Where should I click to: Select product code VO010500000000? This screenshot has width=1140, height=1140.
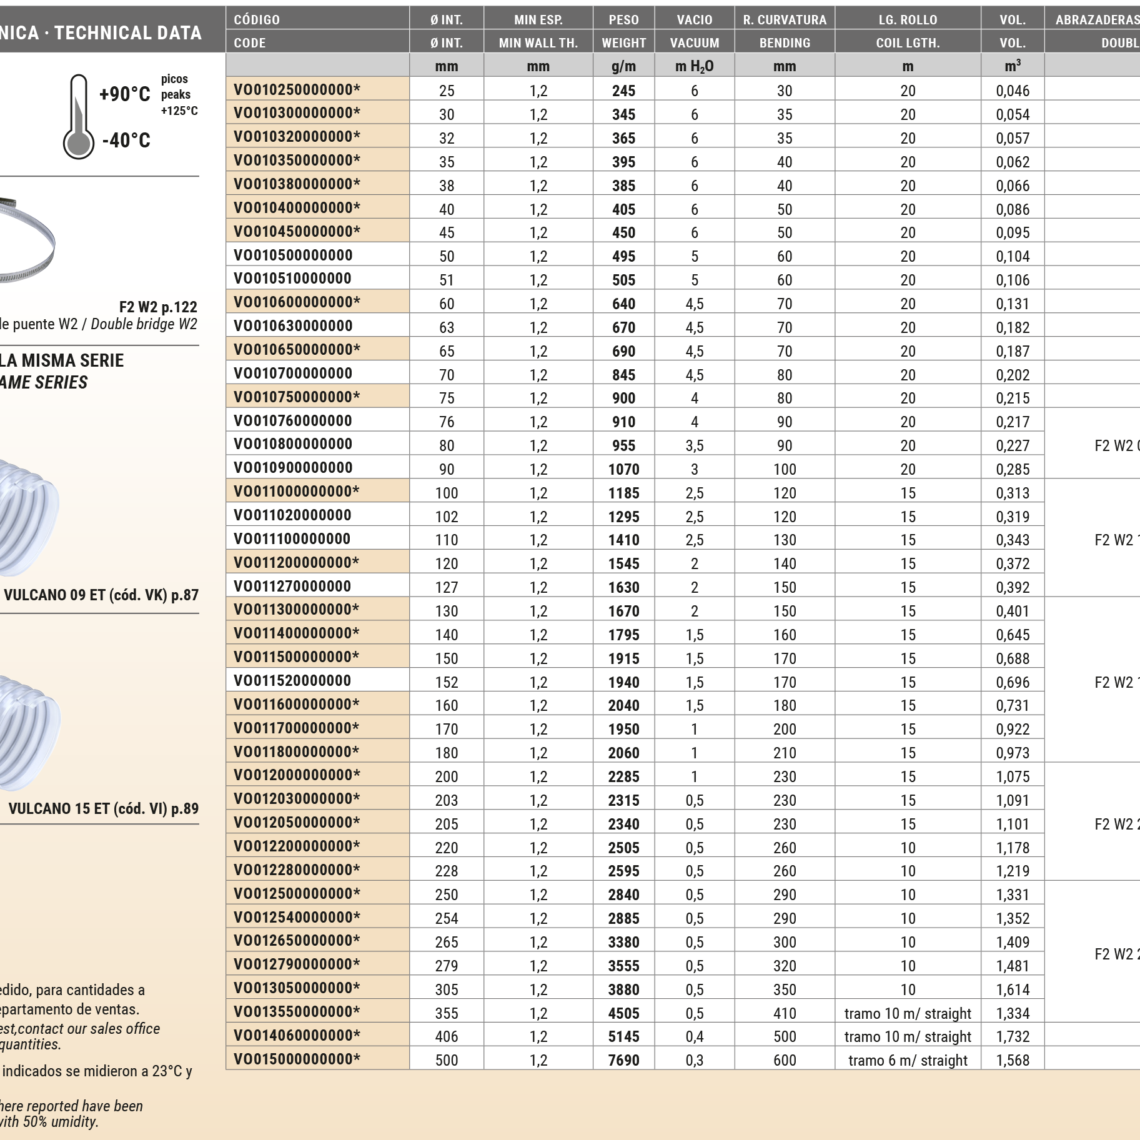click(x=293, y=256)
